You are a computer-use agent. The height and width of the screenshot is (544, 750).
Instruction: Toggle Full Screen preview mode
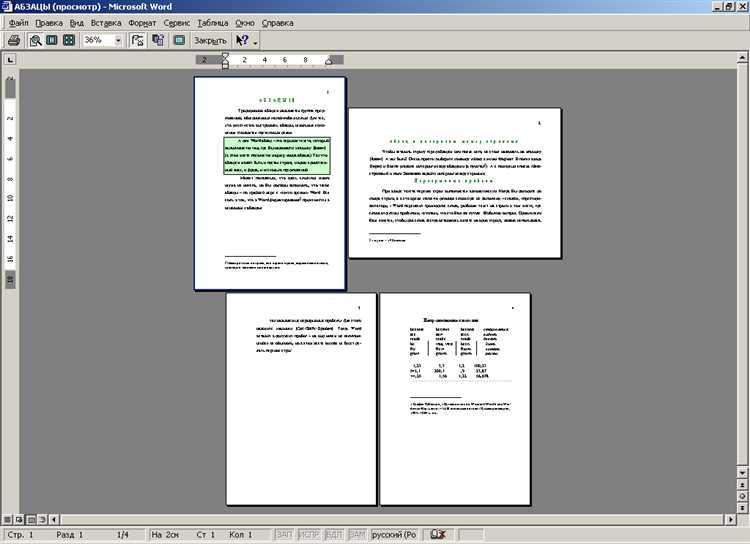point(179,41)
